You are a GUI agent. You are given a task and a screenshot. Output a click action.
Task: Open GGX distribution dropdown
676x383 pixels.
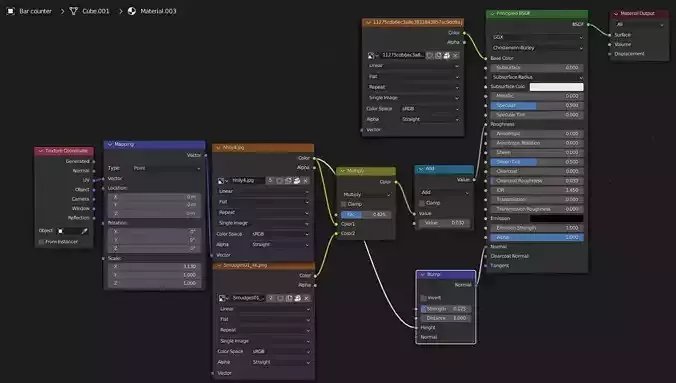(537, 38)
